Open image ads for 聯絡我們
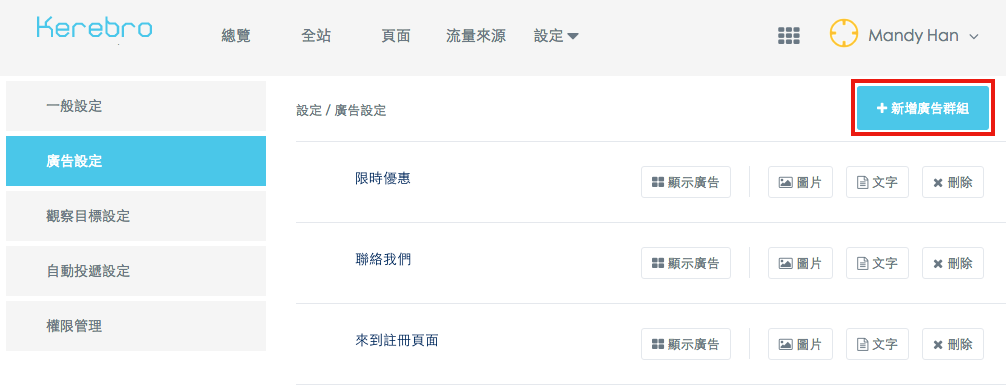 (x=800, y=263)
